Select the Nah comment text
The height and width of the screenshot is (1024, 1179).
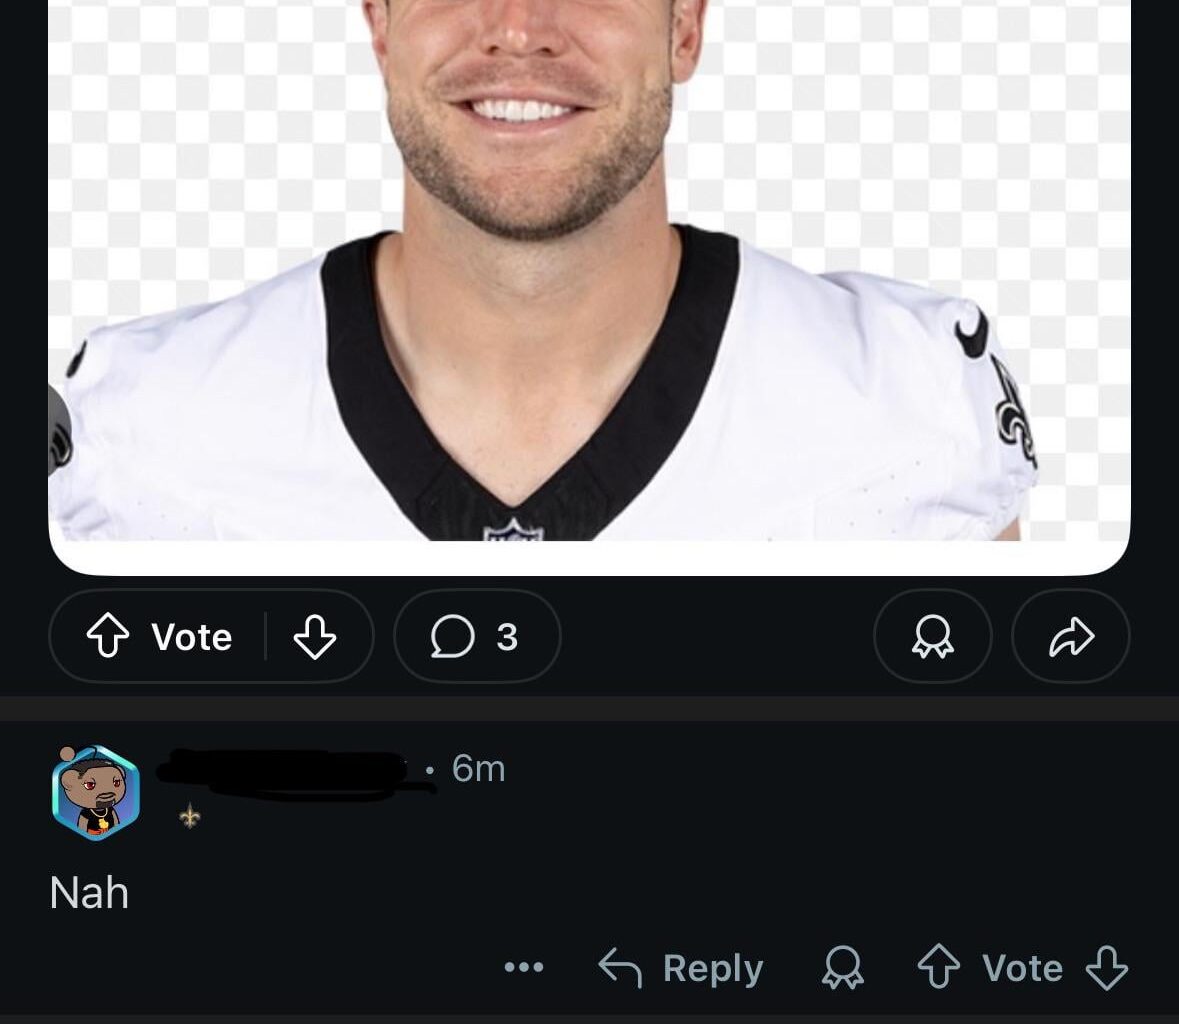click(x=88, y=893)
